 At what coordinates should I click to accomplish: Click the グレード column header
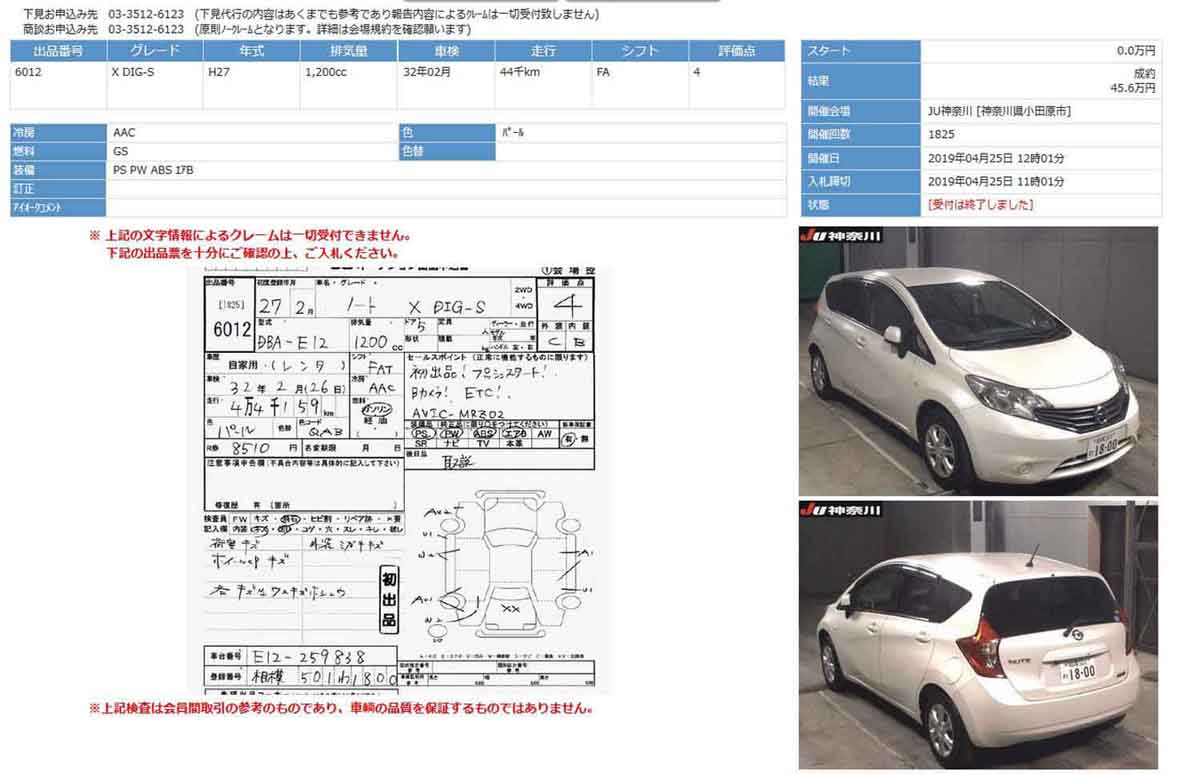coord(155,51)
